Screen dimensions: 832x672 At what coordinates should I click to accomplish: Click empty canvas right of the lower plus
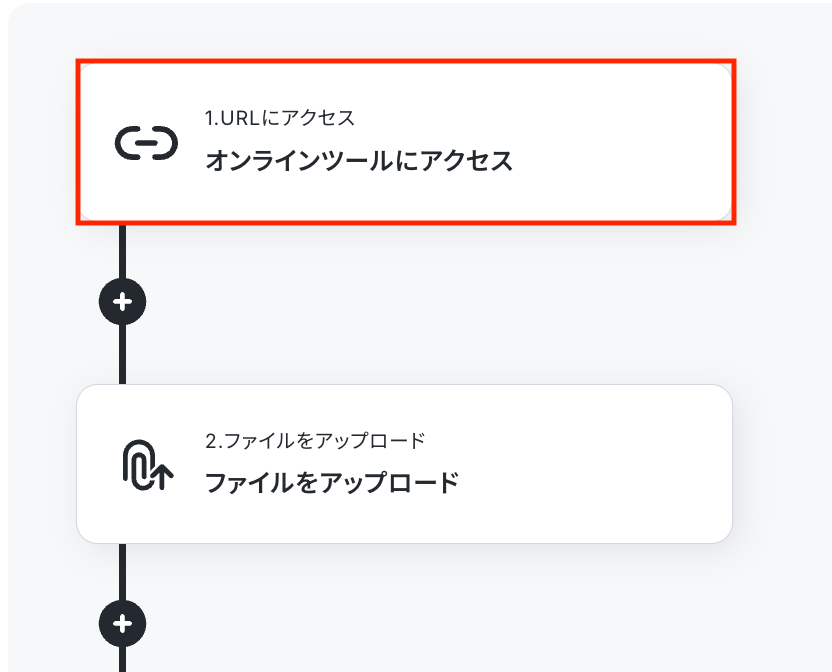click(424, 624)
